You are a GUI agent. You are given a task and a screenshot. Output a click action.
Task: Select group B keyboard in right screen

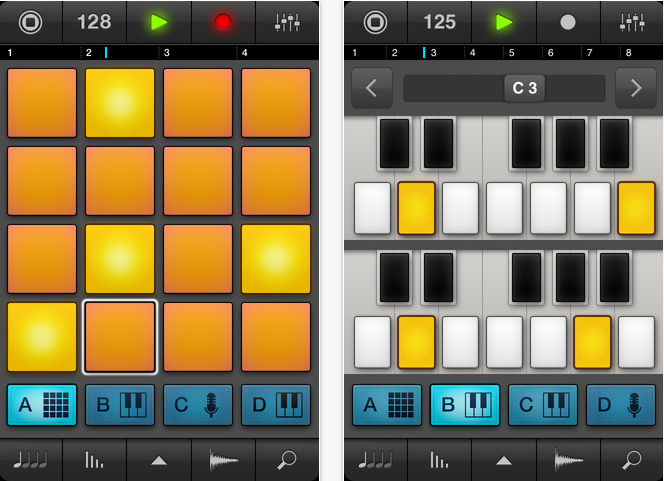[465, 405]
